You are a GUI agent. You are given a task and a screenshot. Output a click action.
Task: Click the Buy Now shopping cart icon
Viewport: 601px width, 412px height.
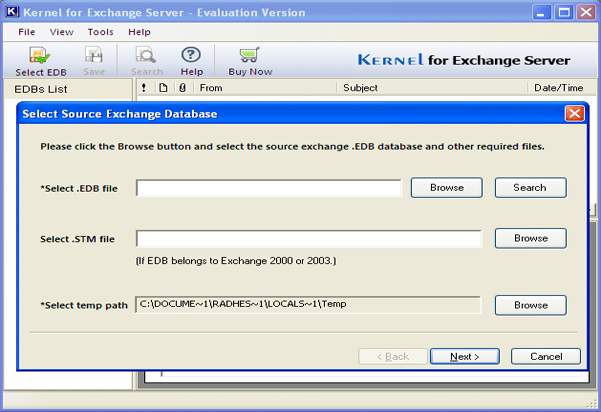tap(250, 57)
